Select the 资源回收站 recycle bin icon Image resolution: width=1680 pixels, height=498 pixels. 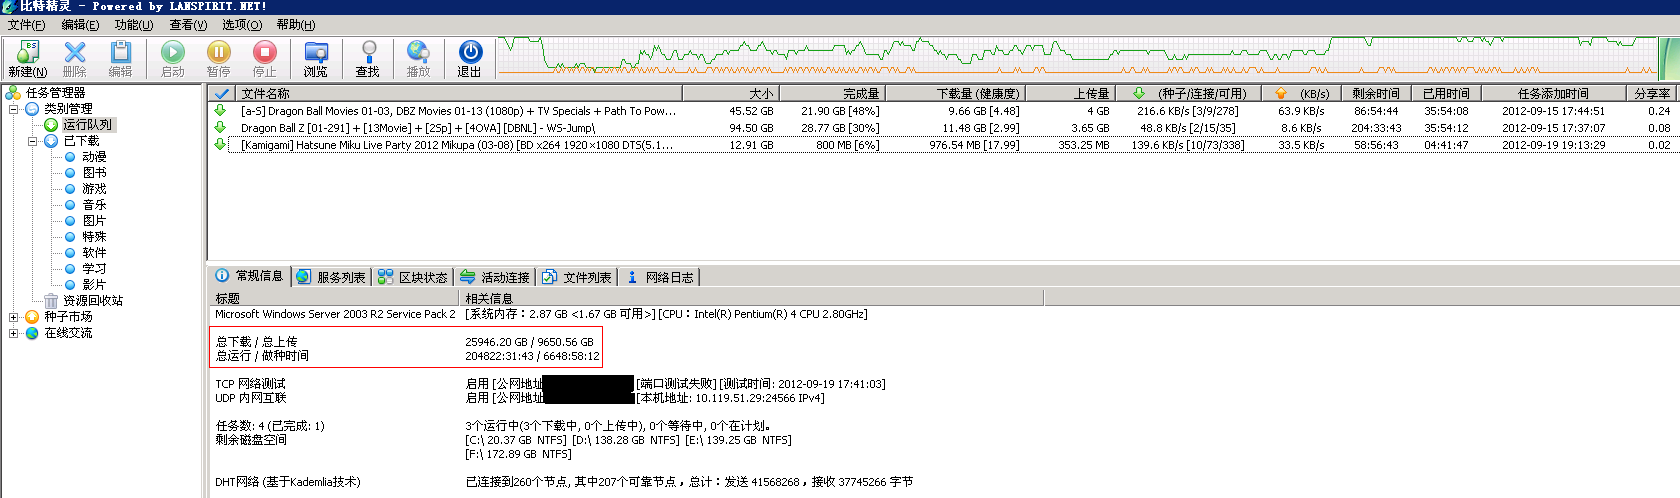(51, 301)
